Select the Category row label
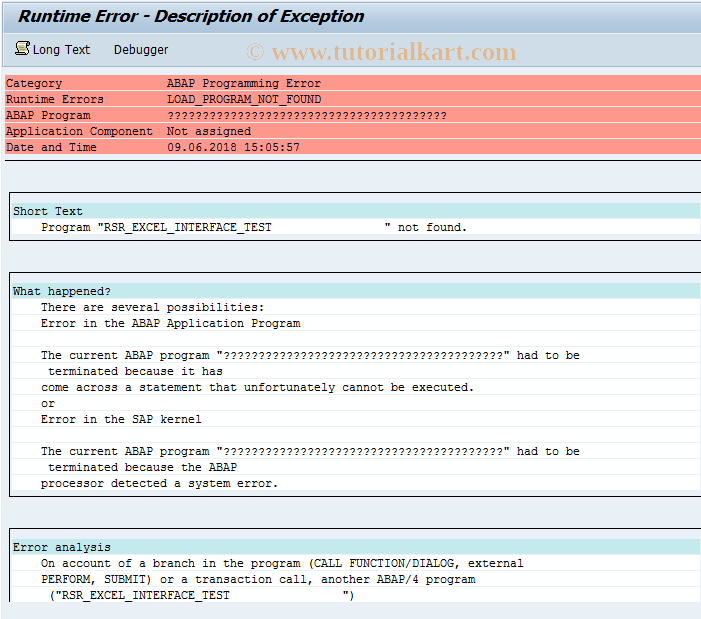This screenshot has width=701, height=619. 34,83
